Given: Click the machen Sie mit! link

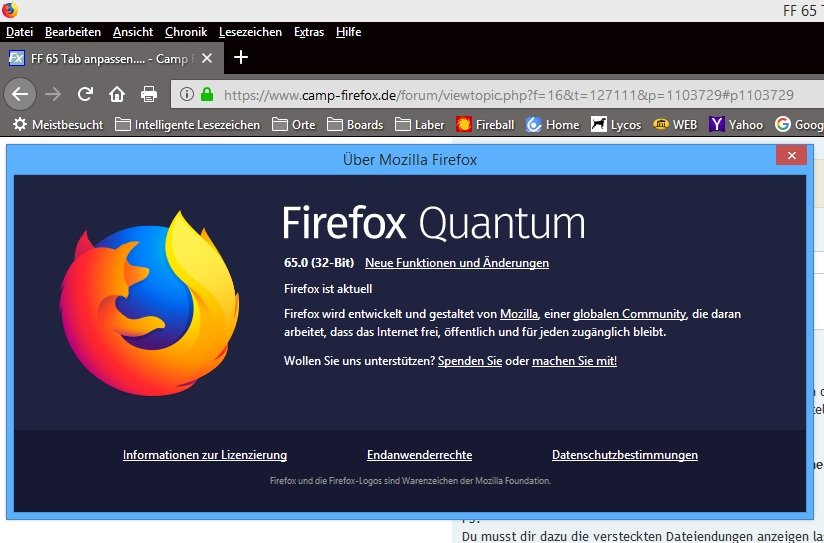Looking at the screenshot, I should pyautogui.click(x=574, y=361).
